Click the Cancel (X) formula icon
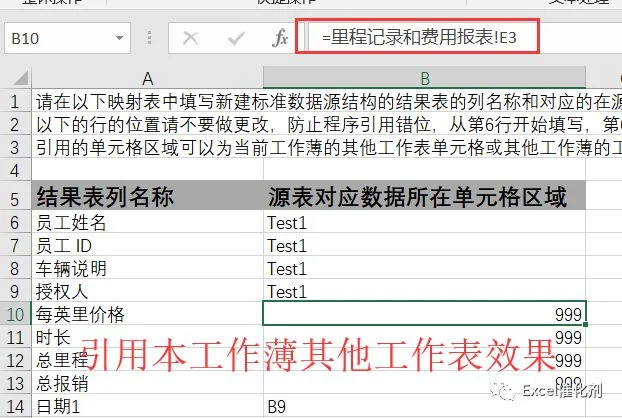 190,38
